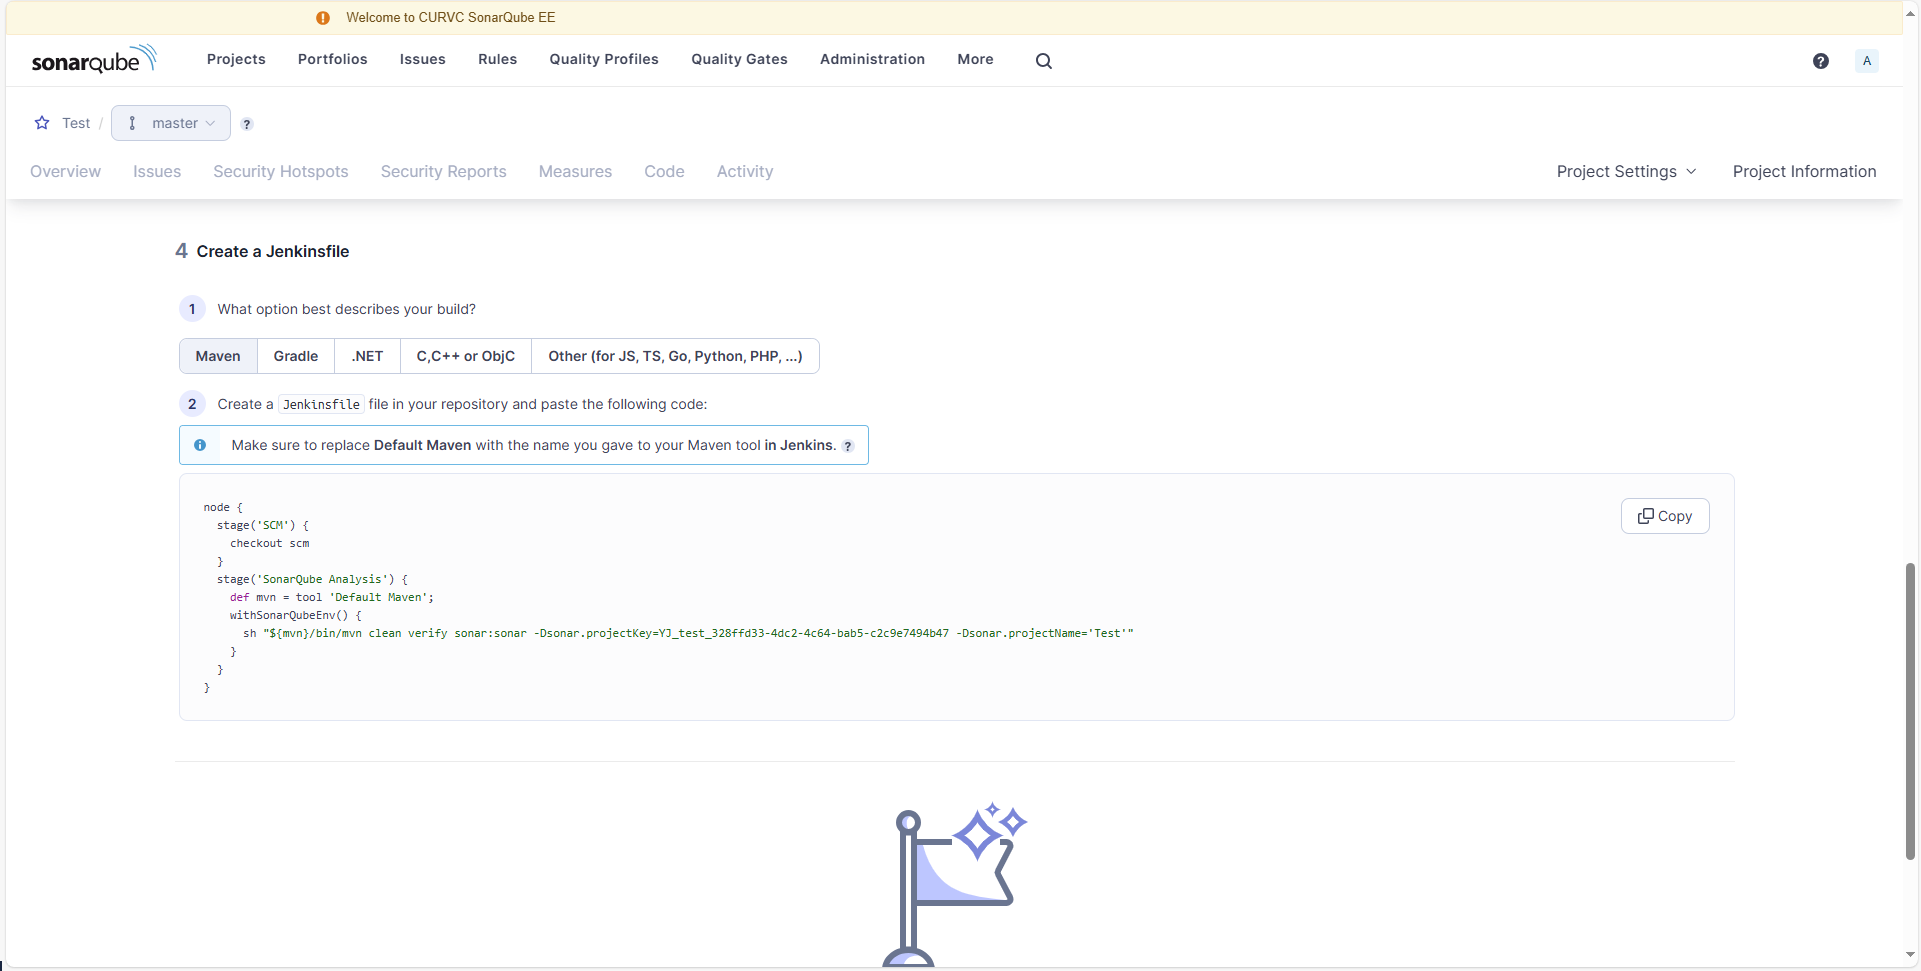Click the Test project breadcrumb link

pyautogui.click(x=76, y=123)
